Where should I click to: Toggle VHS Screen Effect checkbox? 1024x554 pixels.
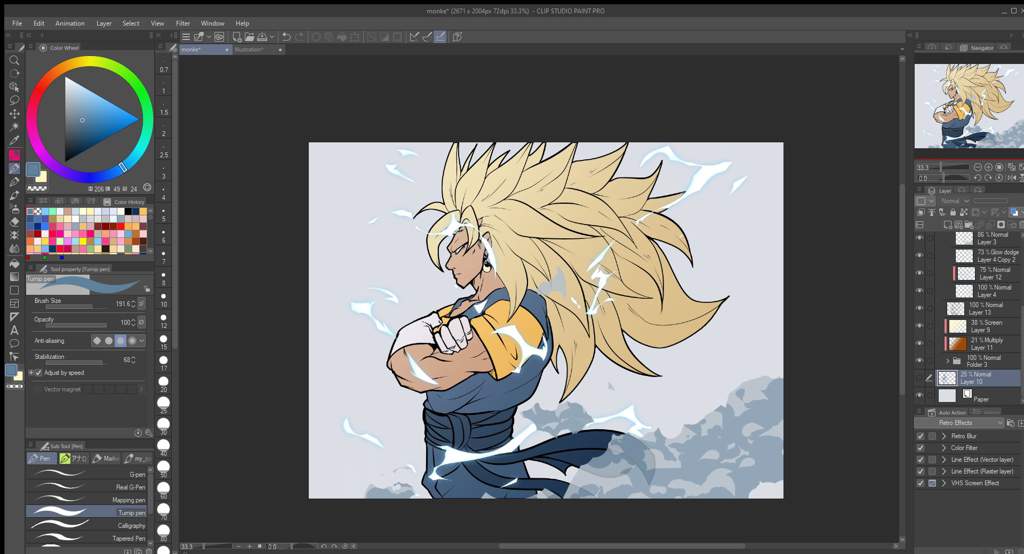click(920, 483)
